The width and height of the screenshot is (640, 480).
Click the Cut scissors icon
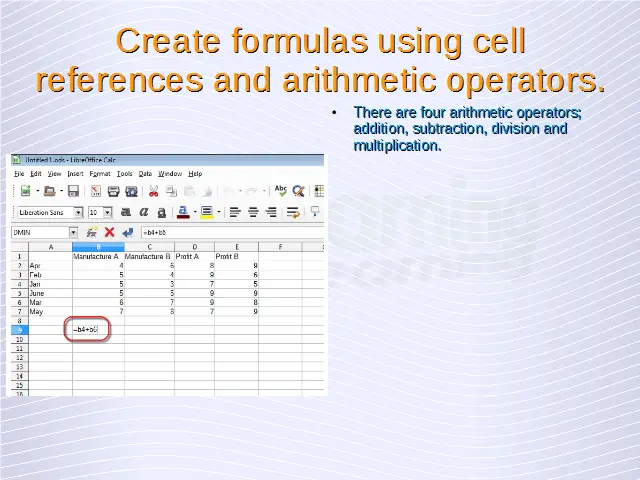[154, 191]
